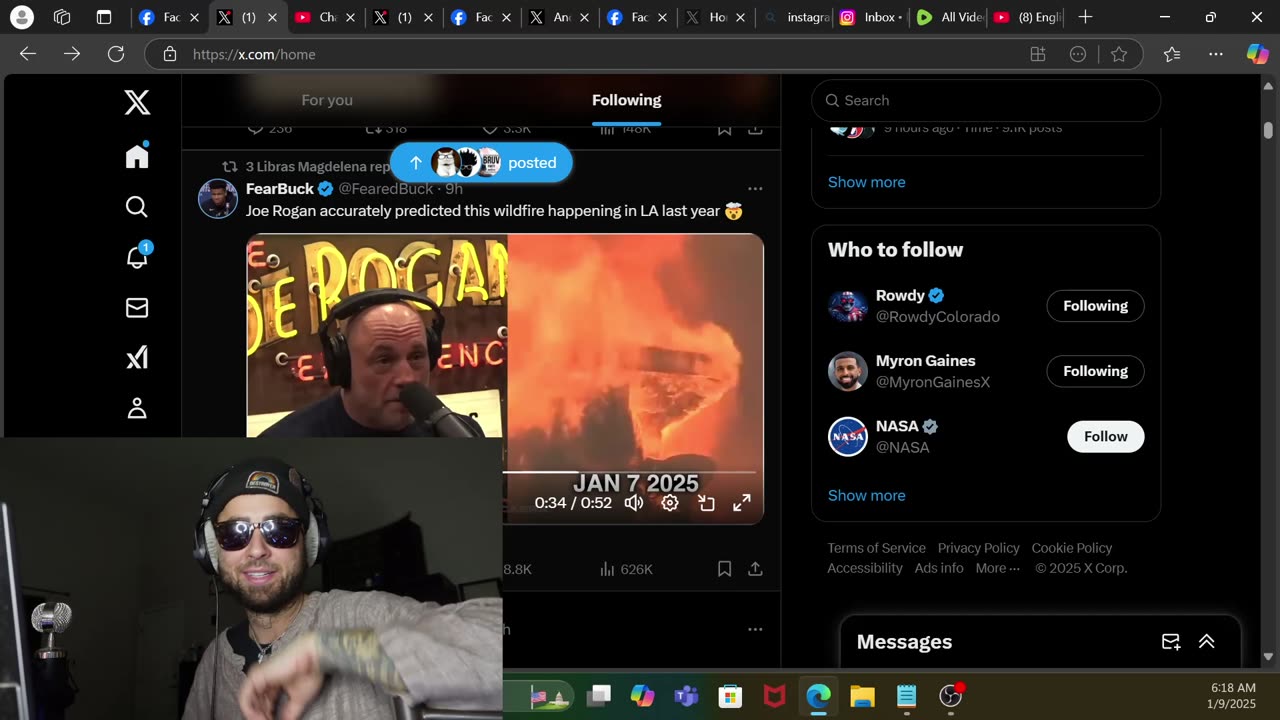
Task: Add page to favorites star
Action: (x=1119, y=54)
